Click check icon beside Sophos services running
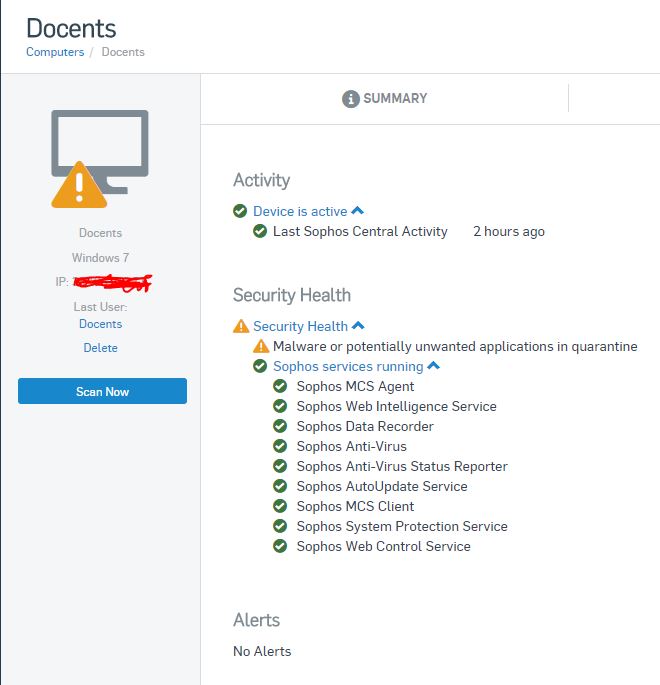Screen dimensions: 660x685 pos(260,366)
